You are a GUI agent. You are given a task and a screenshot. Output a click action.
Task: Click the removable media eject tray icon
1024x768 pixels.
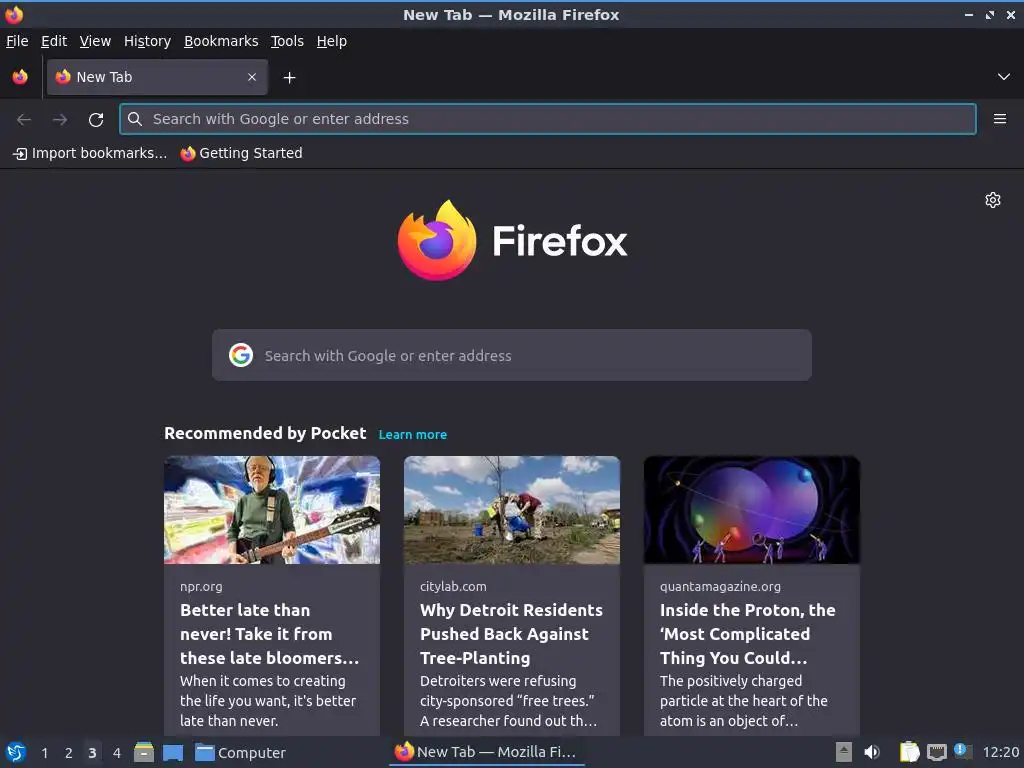(844, 752)
